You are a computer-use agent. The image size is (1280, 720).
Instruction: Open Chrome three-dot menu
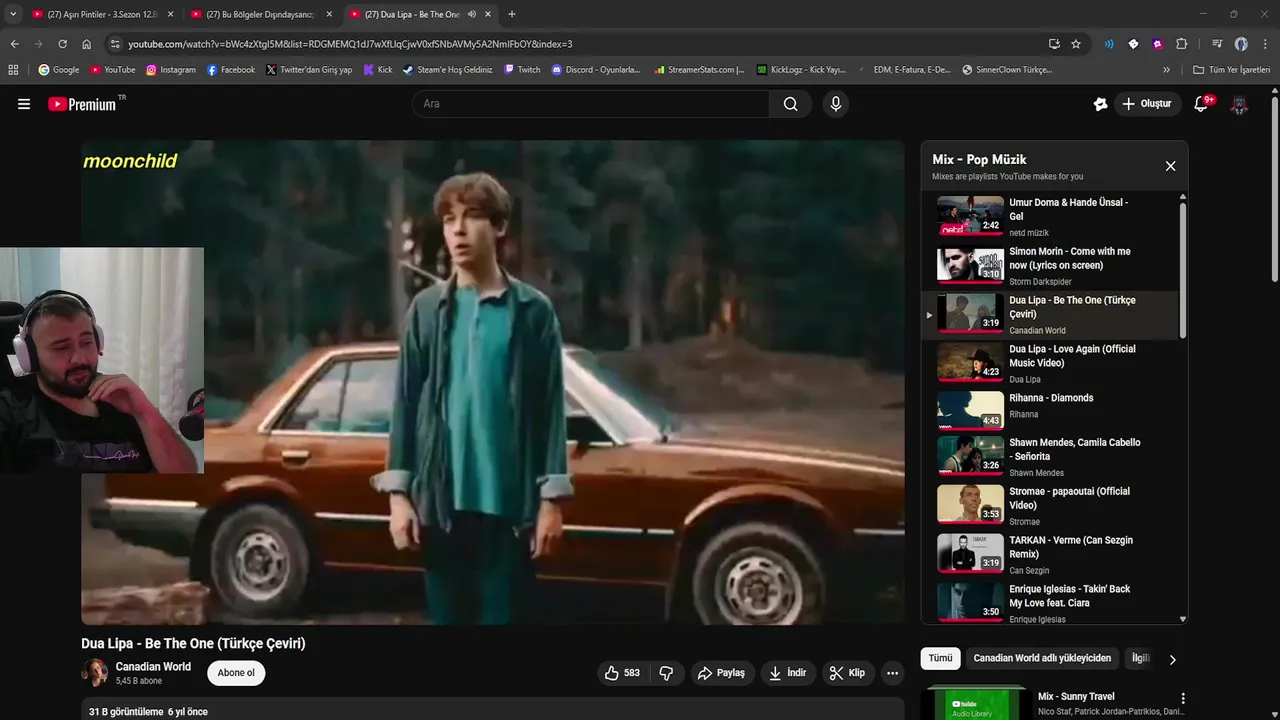1265,44
